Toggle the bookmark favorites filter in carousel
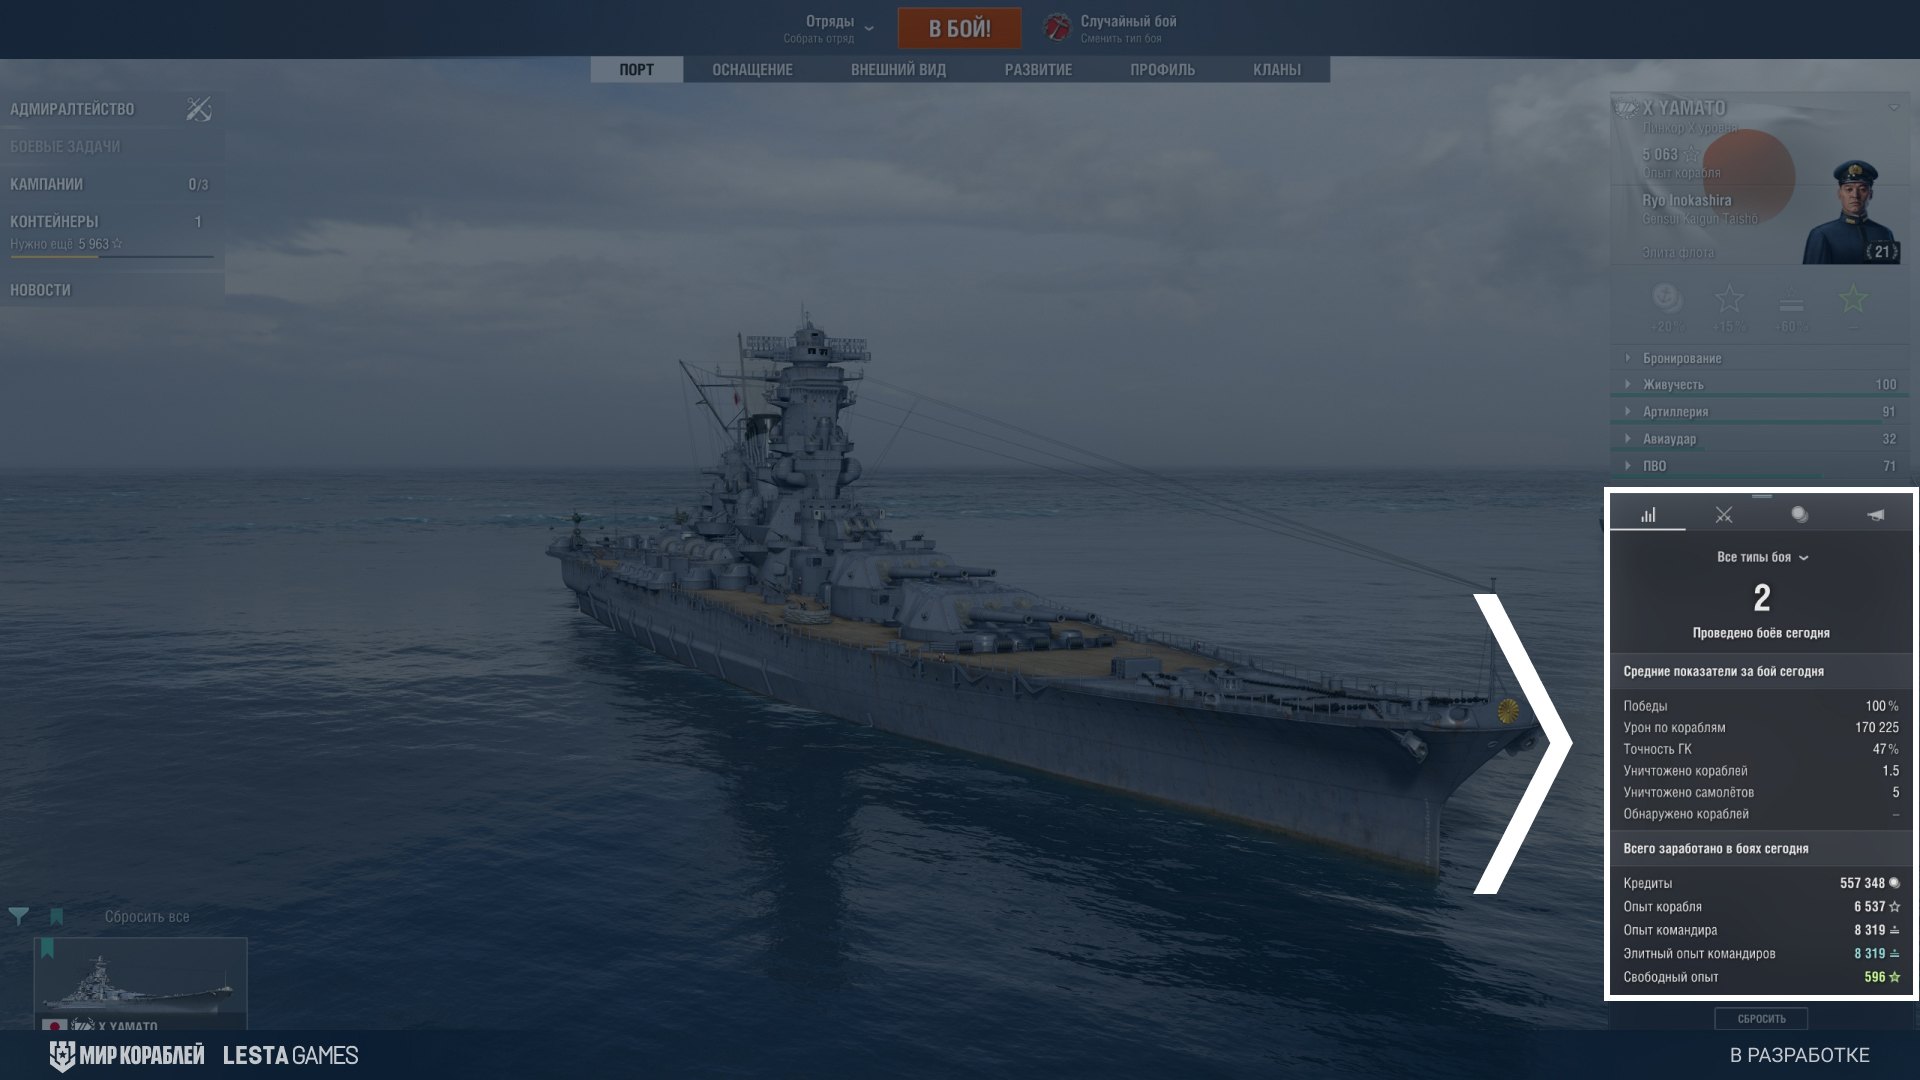The width and height of the screenshot is (1920, 1080). coord(57,916)
